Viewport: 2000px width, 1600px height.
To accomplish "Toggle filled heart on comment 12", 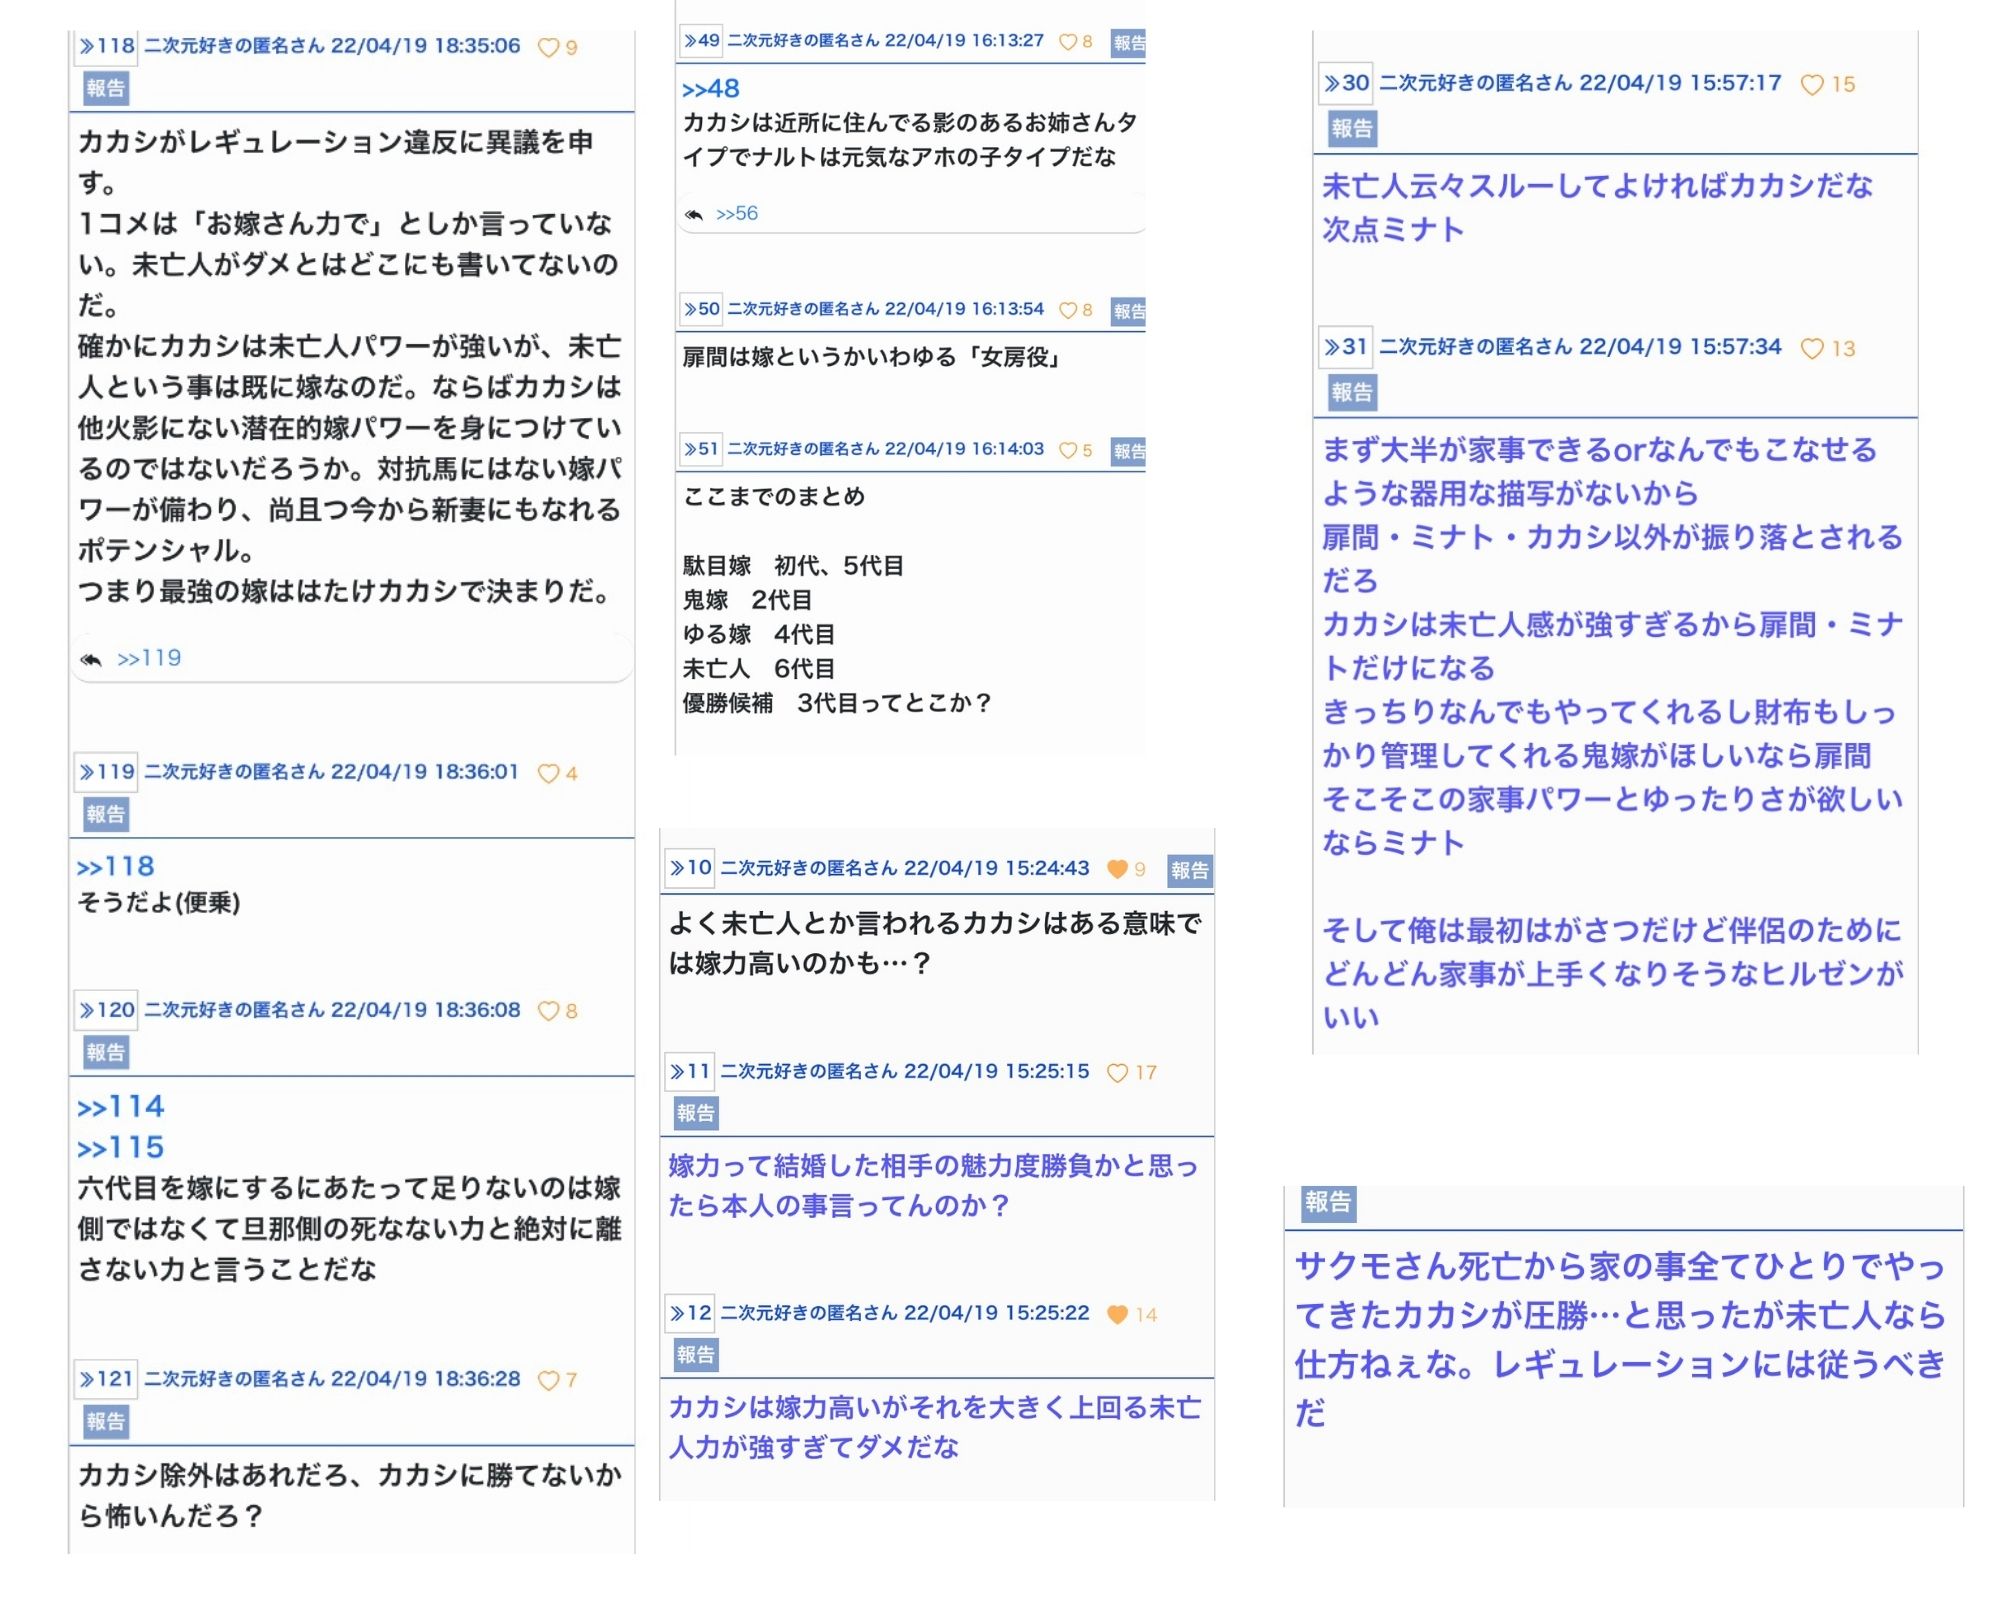I will 1117,1314.
